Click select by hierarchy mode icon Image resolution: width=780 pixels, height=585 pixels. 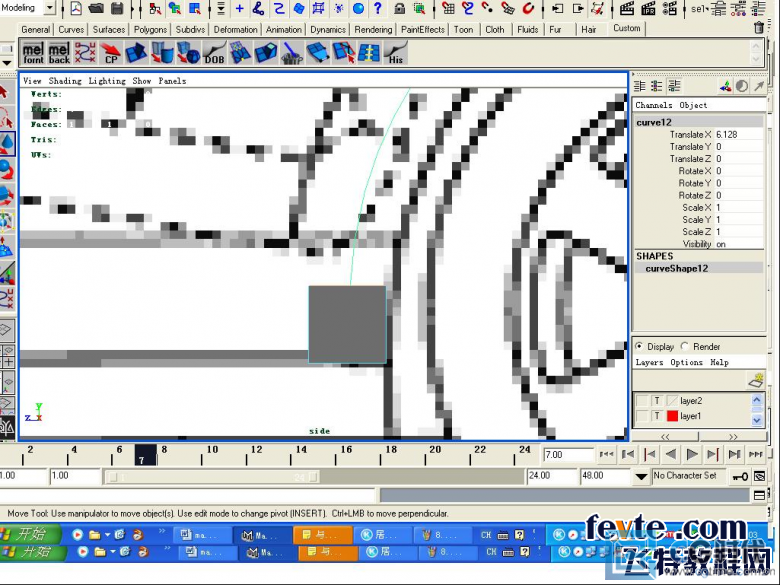(x=155, y=8)
